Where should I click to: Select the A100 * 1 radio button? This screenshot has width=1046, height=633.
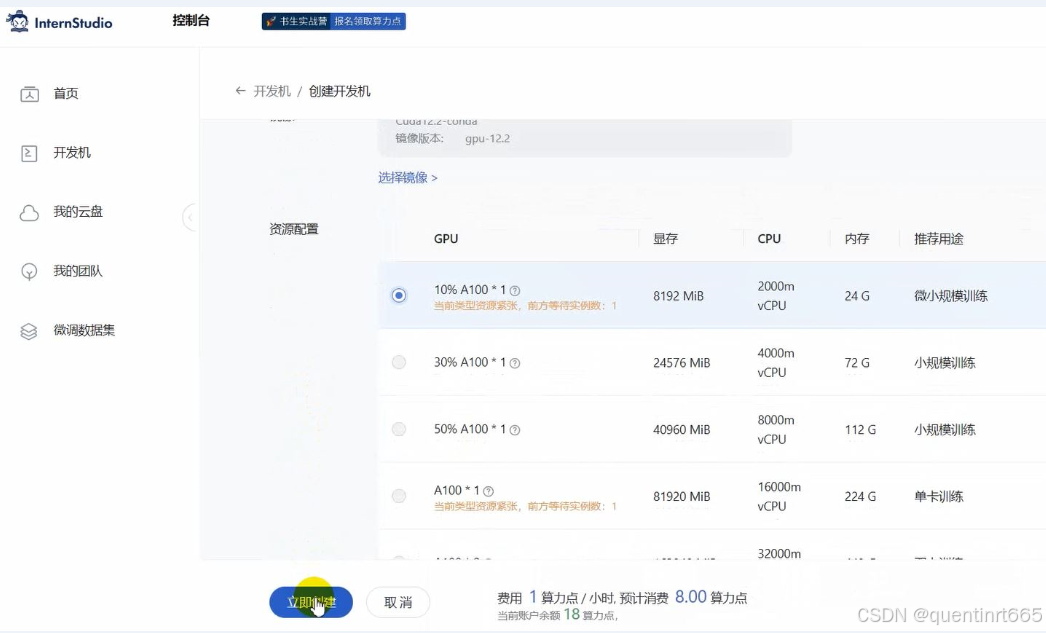click(x=399, y=496)
